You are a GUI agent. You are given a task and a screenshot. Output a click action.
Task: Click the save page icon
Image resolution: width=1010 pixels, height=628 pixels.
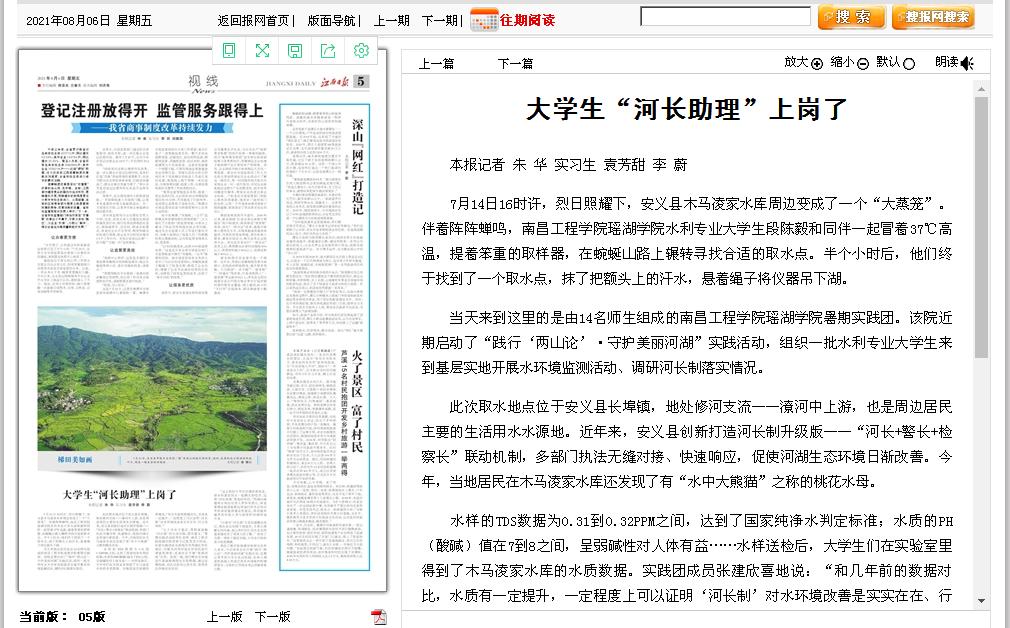pos(295,50)
